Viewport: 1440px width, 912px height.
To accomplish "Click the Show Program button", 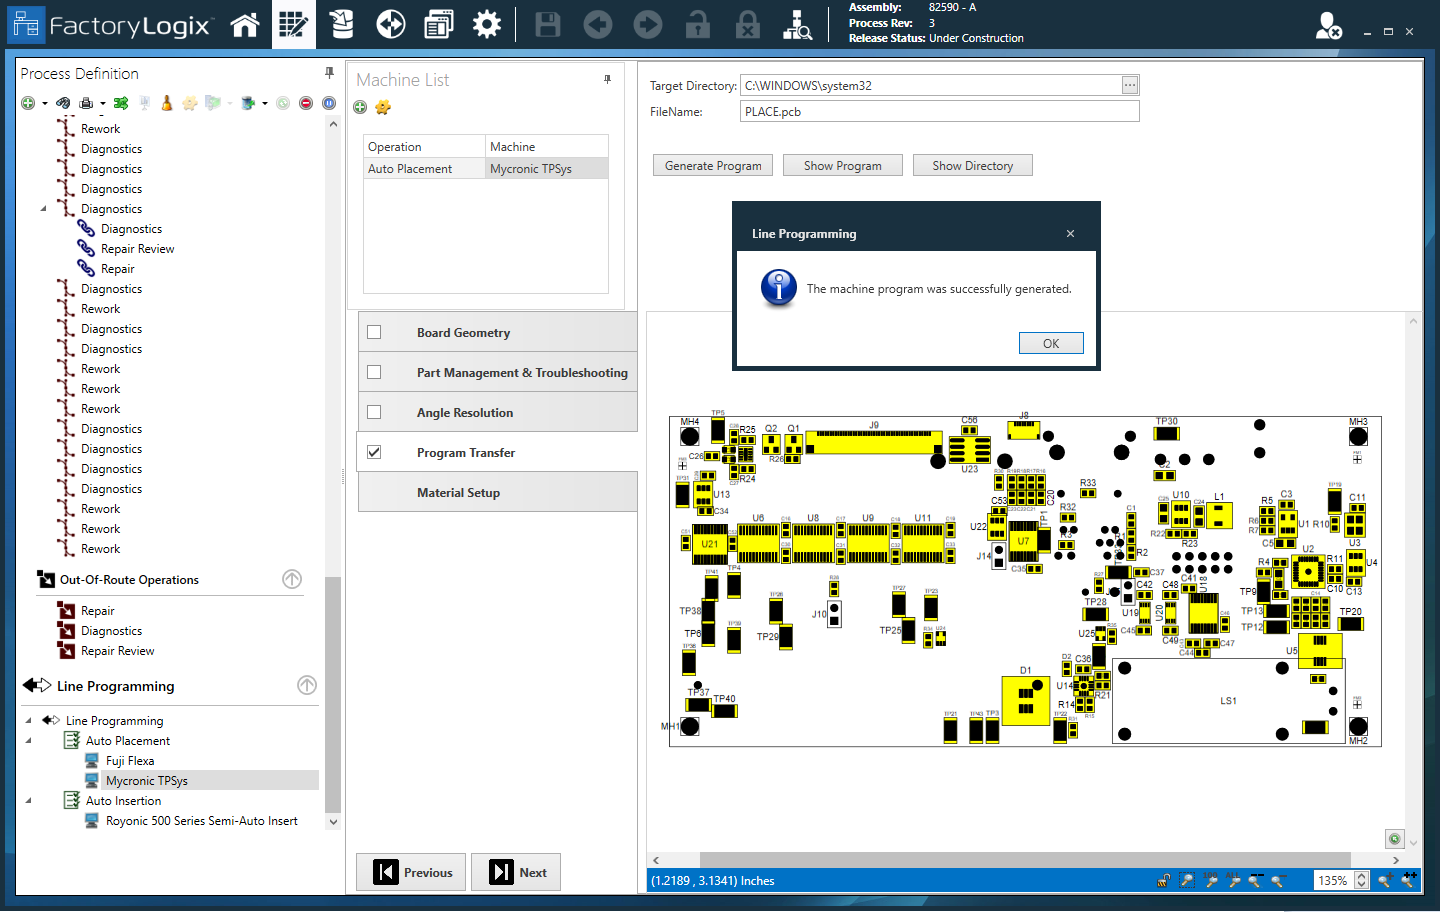I will click(842, 166).
